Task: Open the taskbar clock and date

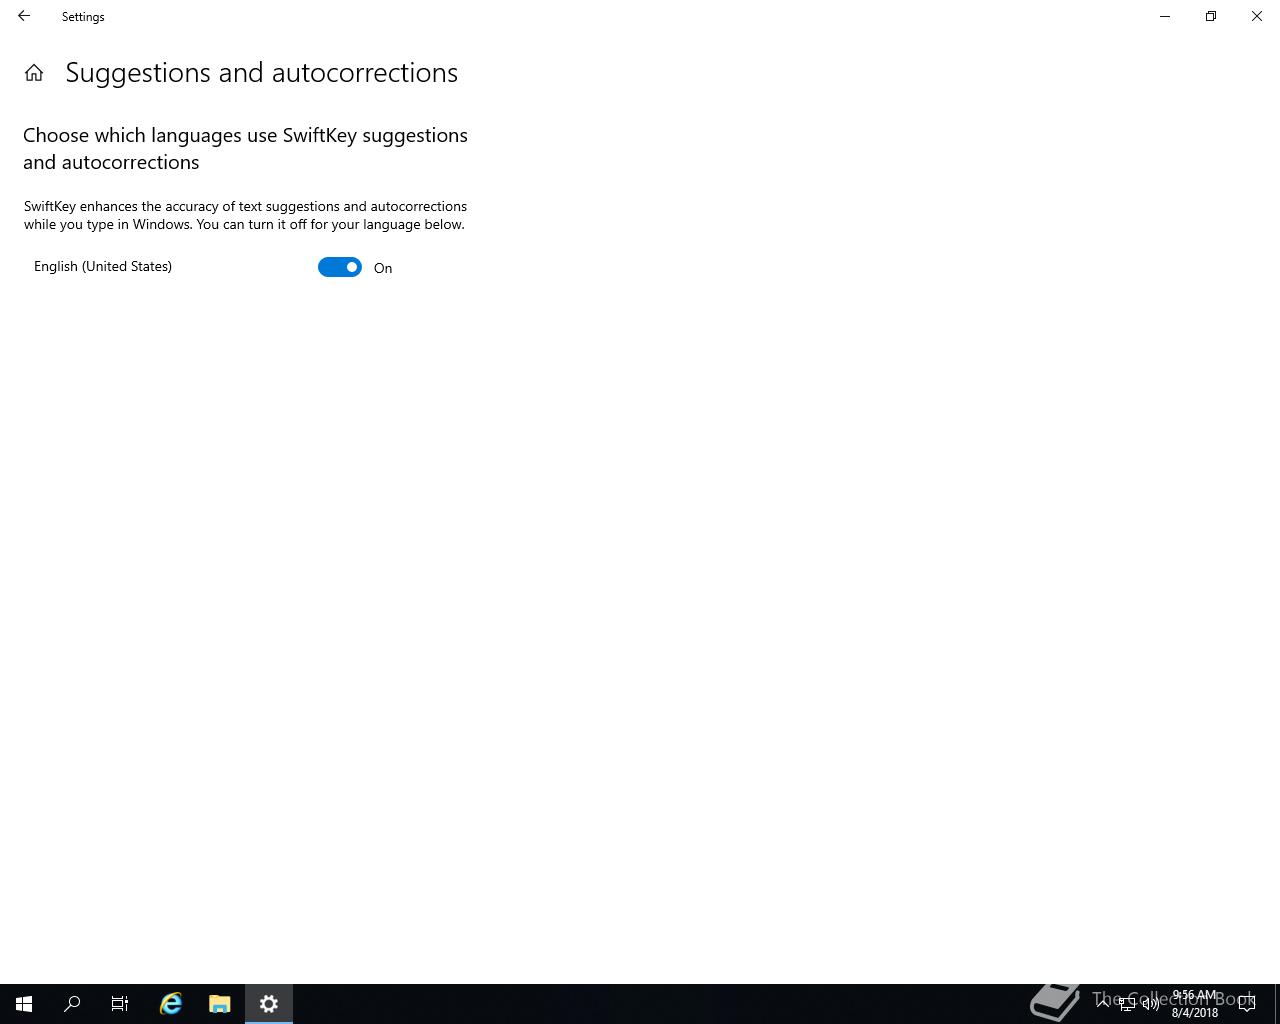Action: (x=1195, y=1004)
